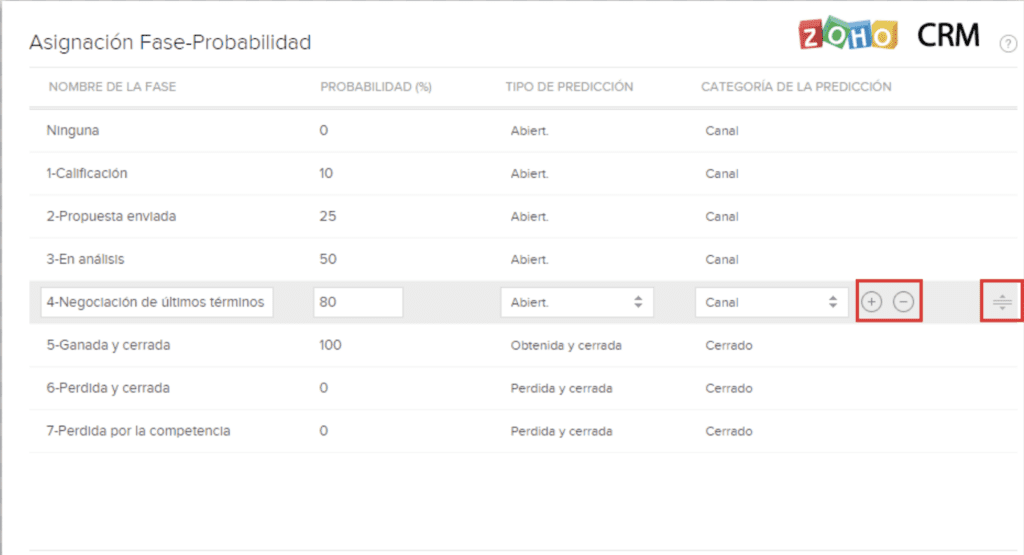
Task: Click the Probabilidad (%) column header
Action: (375, 87)
